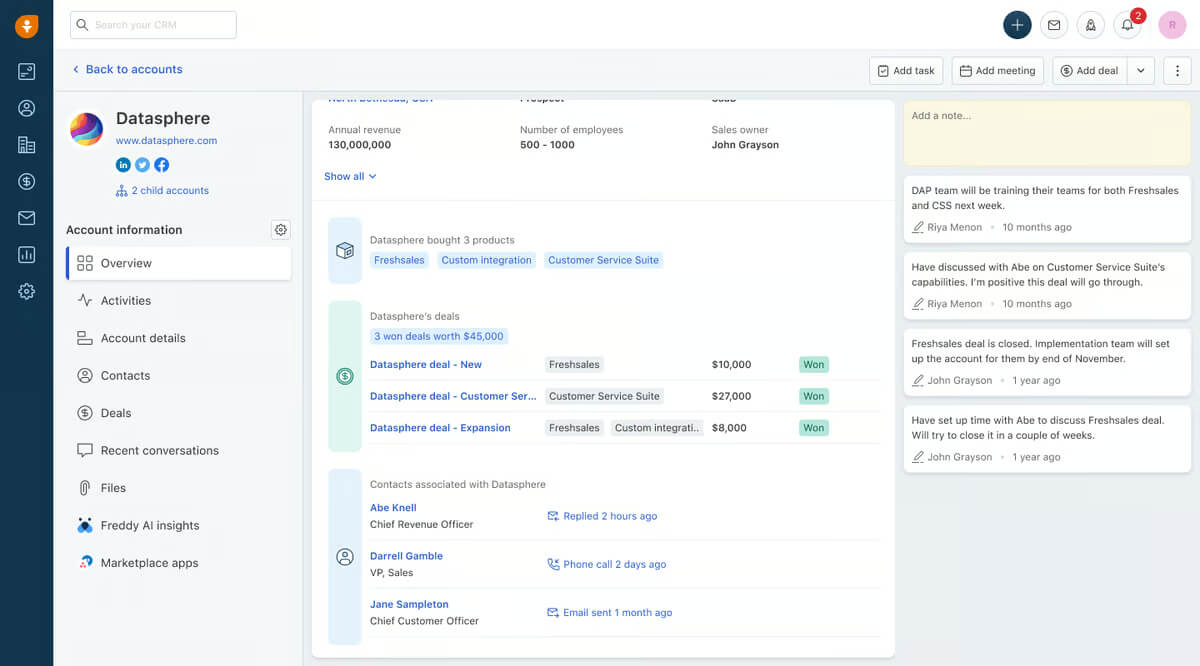1200x666 pixels.
Task: Click Phone call 2 days ago activity
Action: point(606,564)
